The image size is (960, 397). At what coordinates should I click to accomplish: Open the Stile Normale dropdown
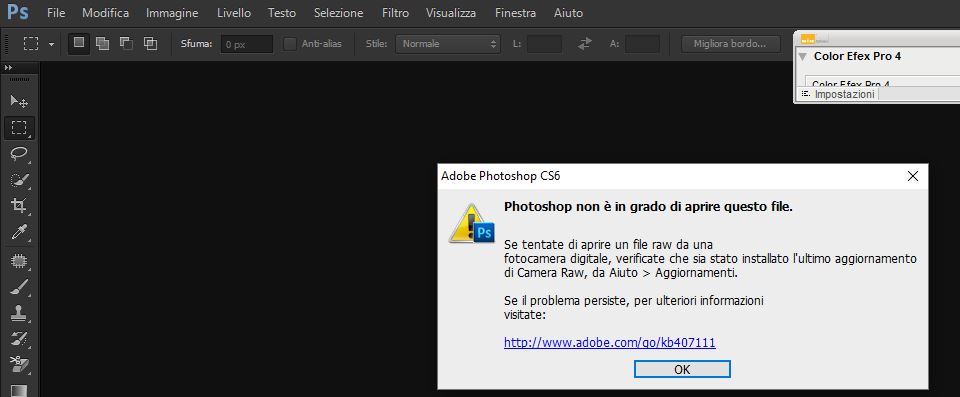[x=448, y=43]
